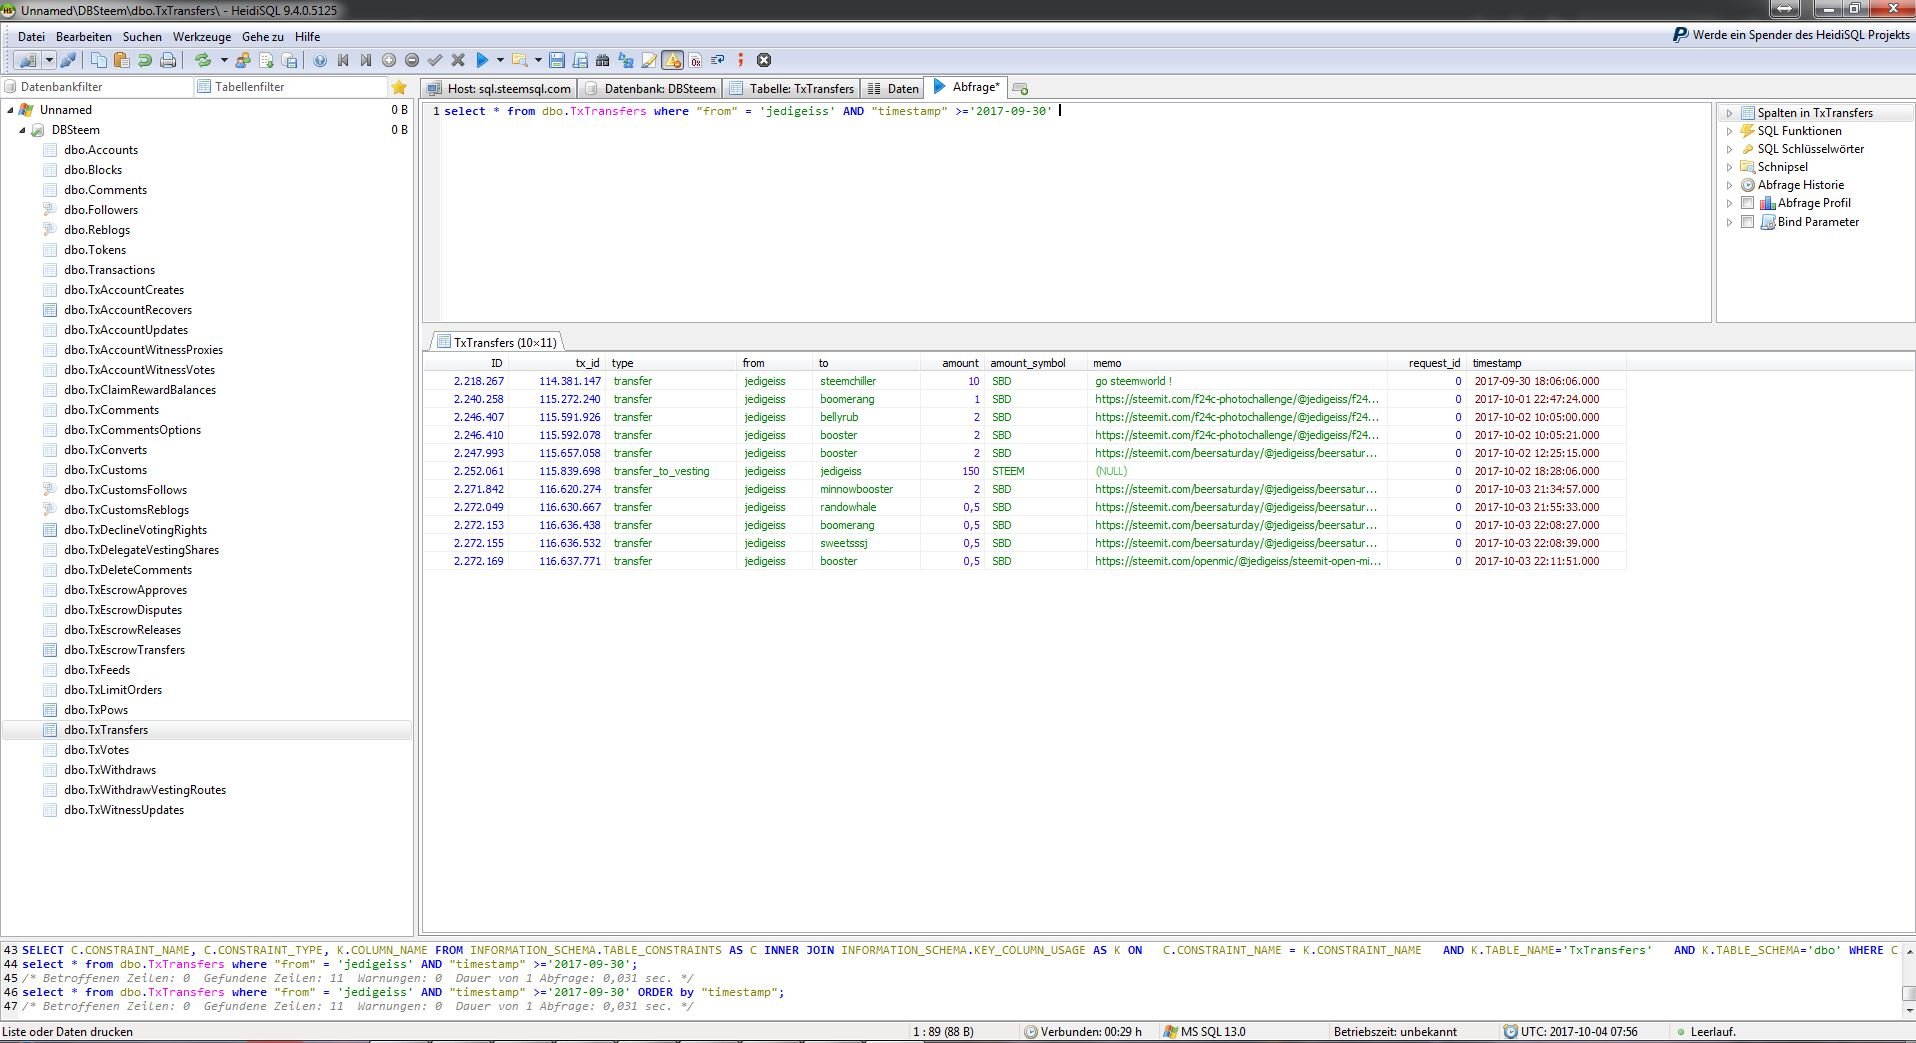The width and height of the screenshot is (1916, 1043).
Task: Click the HeidiSQL donate link
Action: point(1791,34)
